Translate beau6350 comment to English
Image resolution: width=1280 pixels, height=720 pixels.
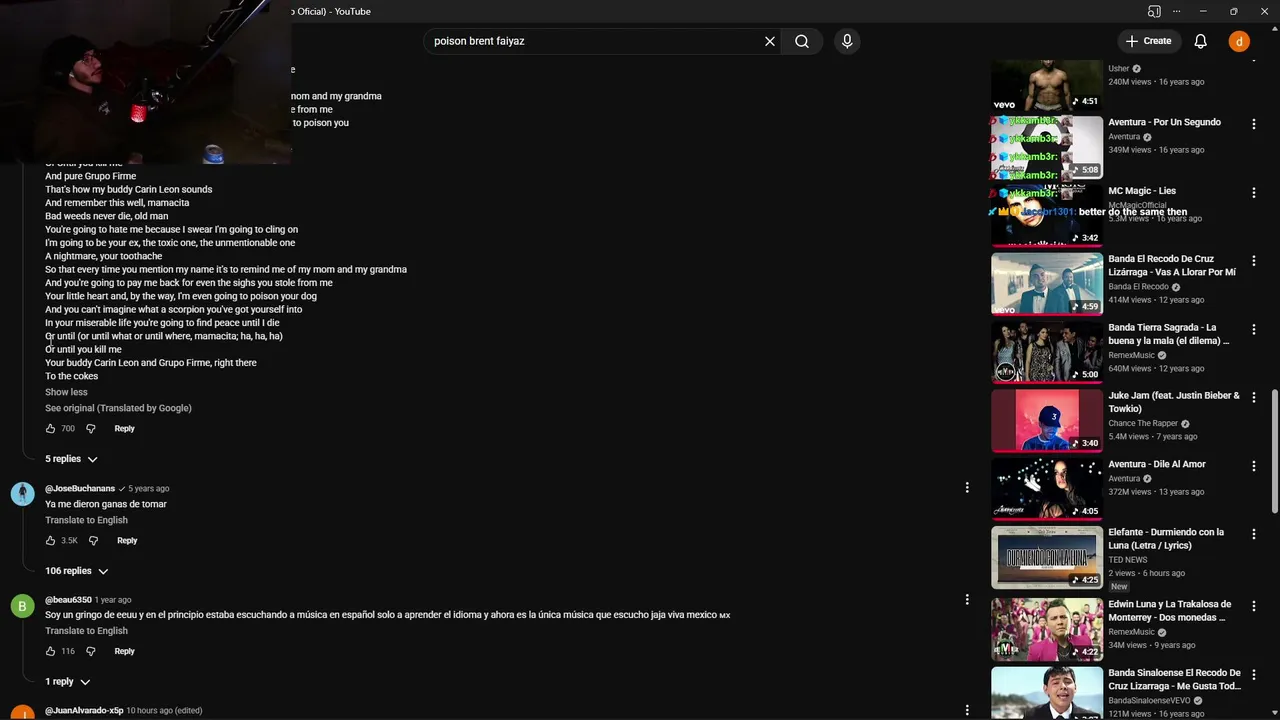pyautogui.click(x=86, y=631)
